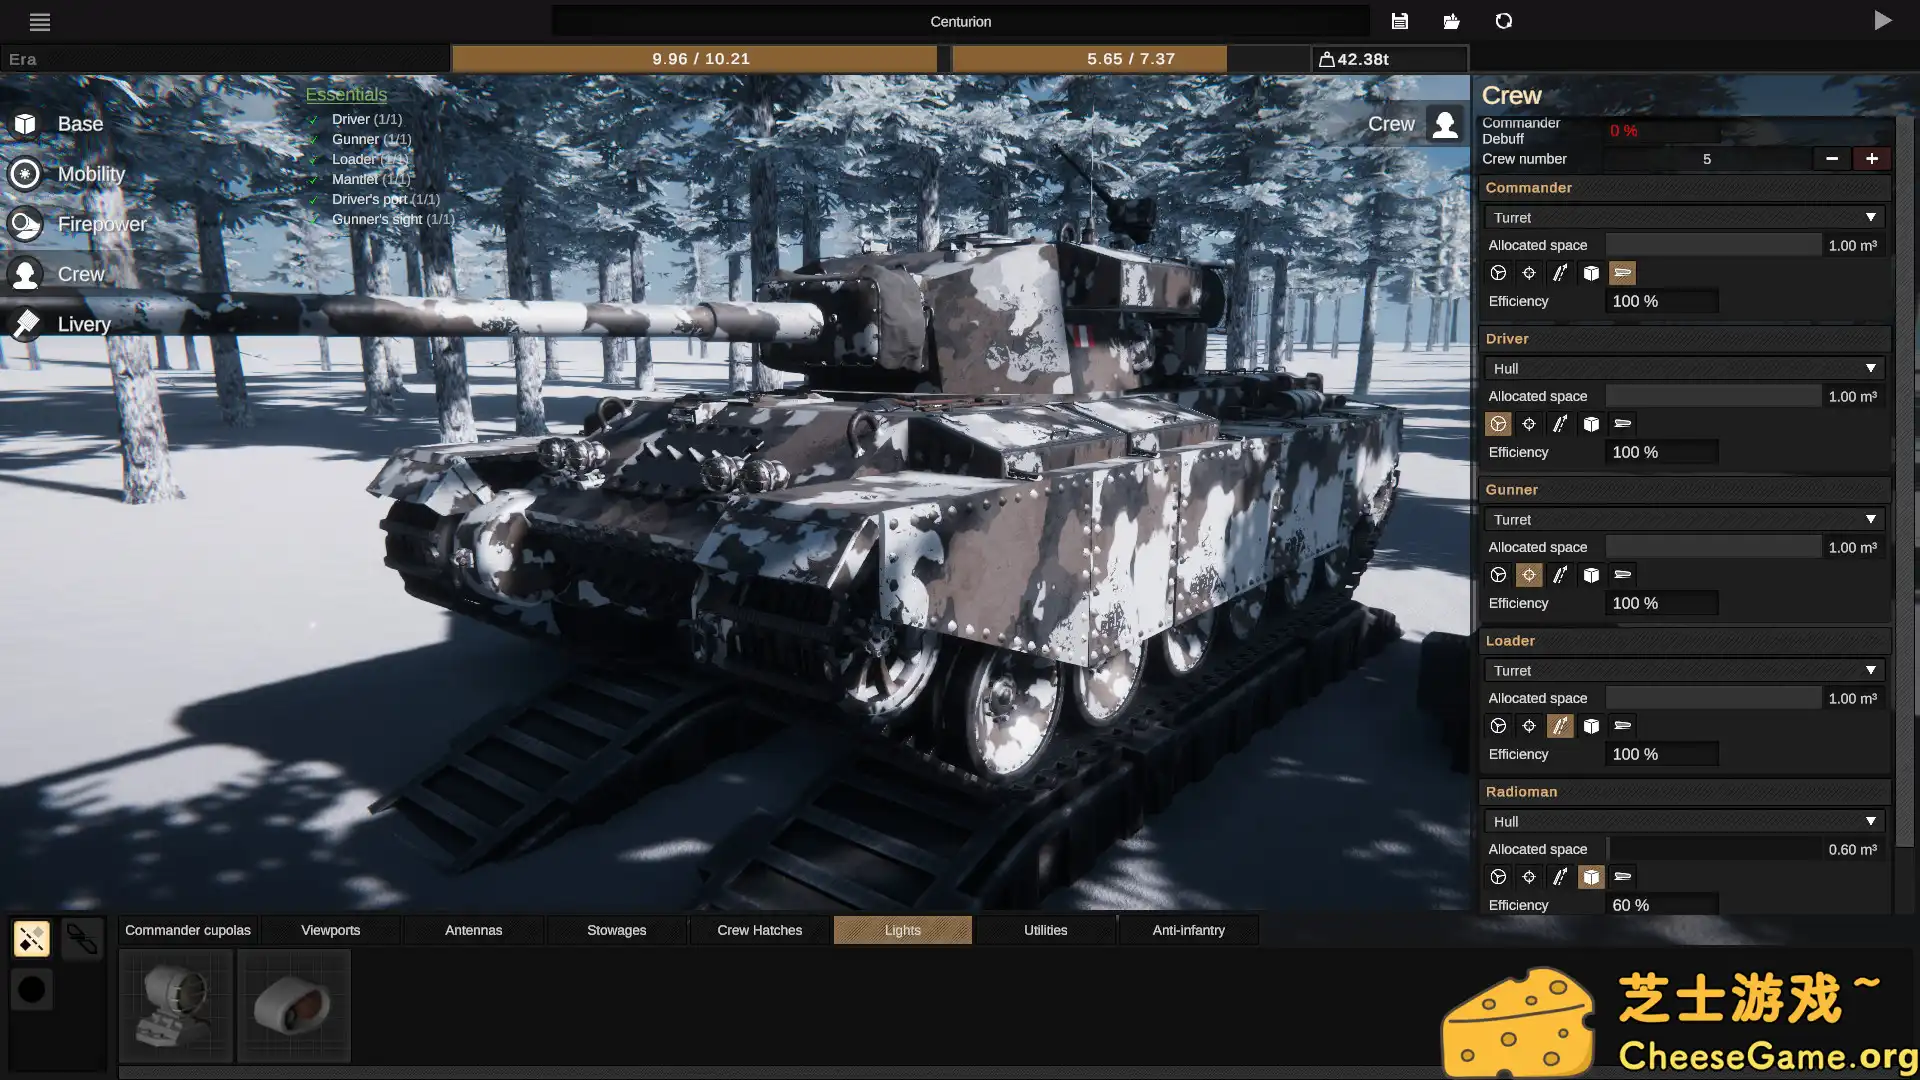1920x1080 pixels.
Task: Switch to the Crew Hatches tab
Action: 759,930
